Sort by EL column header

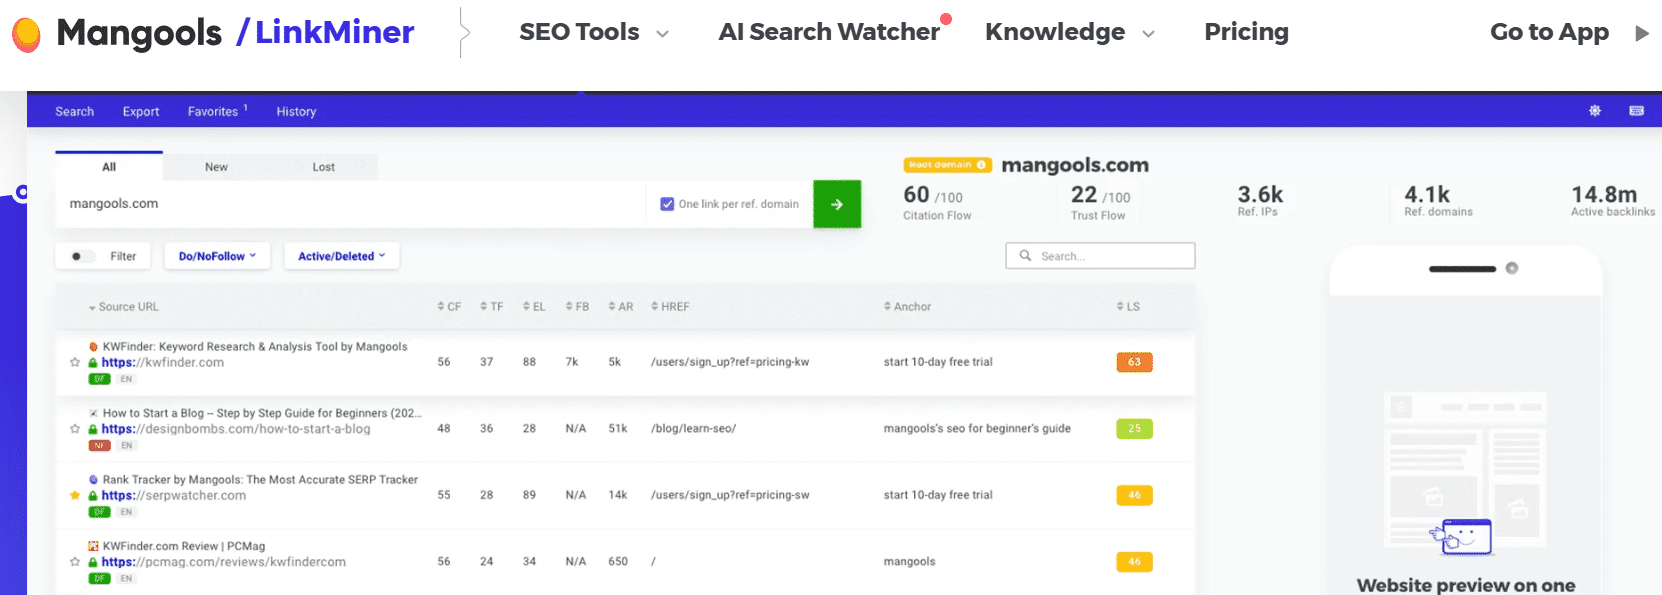[534, 307]
